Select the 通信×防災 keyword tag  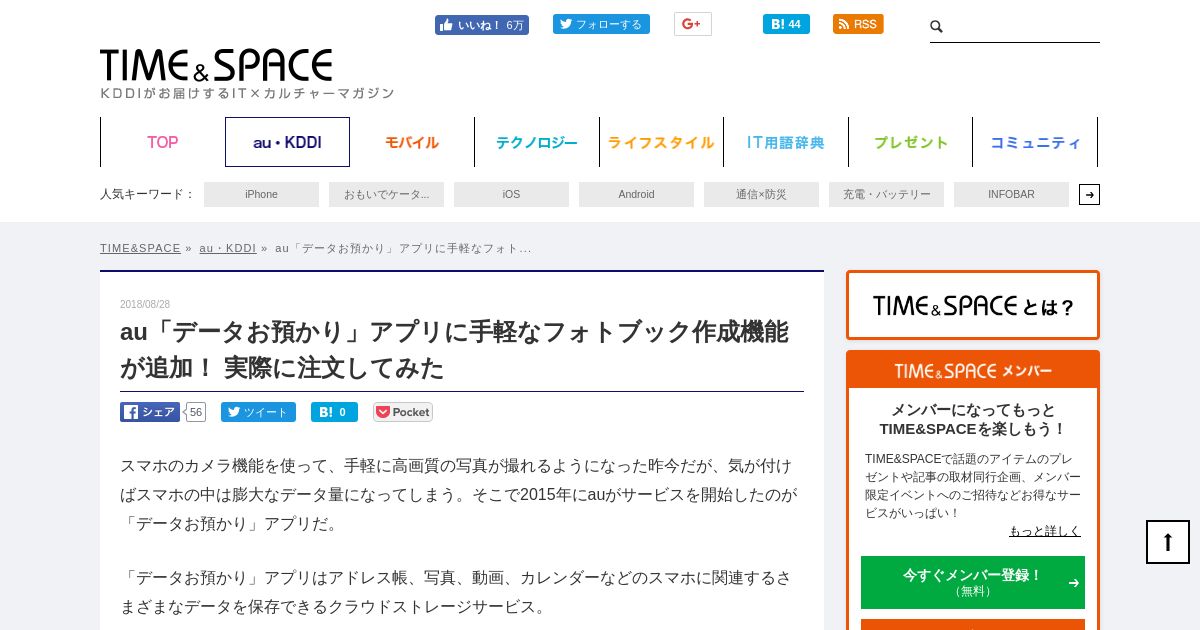[x=761, y=194]
